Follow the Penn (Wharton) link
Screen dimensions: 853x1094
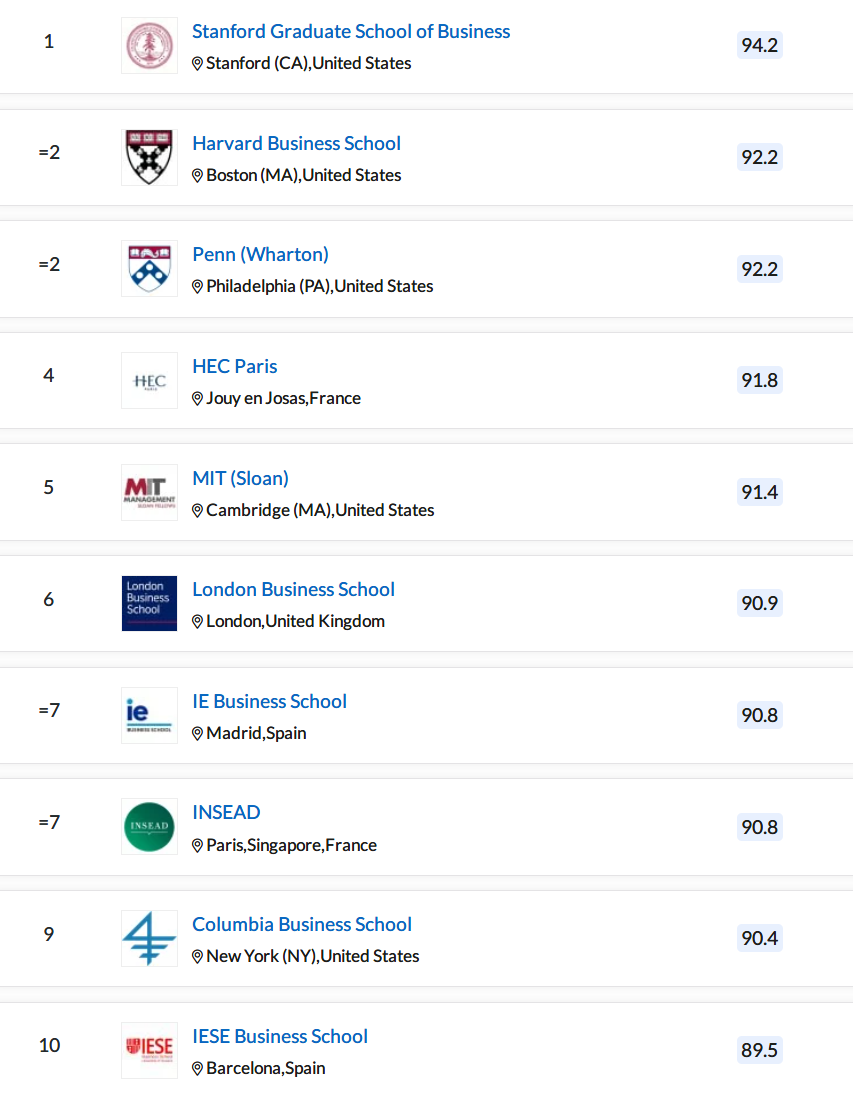click(260, 255)
